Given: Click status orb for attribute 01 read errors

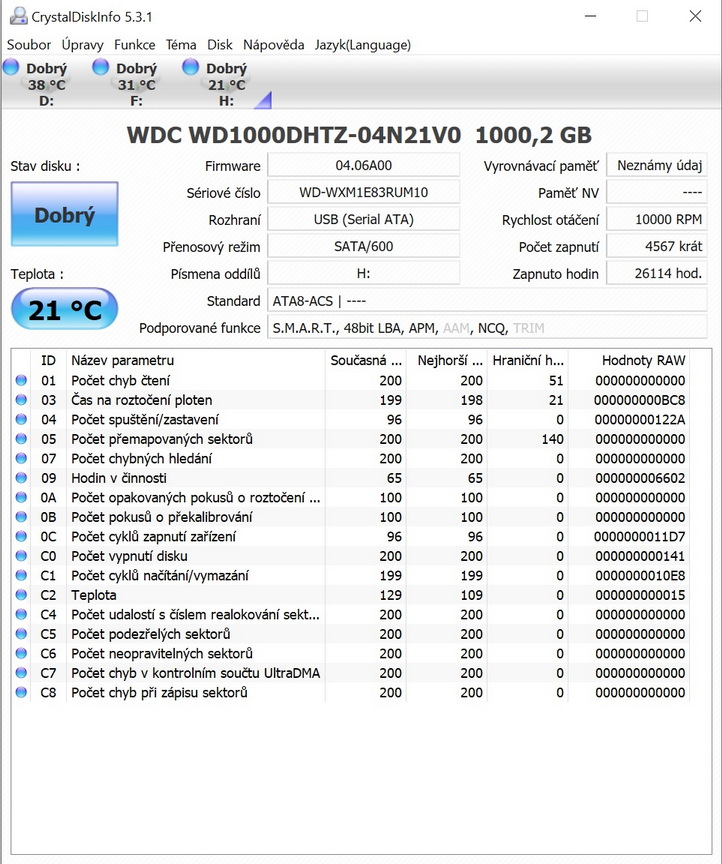Looking at the screenshot, I should pos(22,381).
